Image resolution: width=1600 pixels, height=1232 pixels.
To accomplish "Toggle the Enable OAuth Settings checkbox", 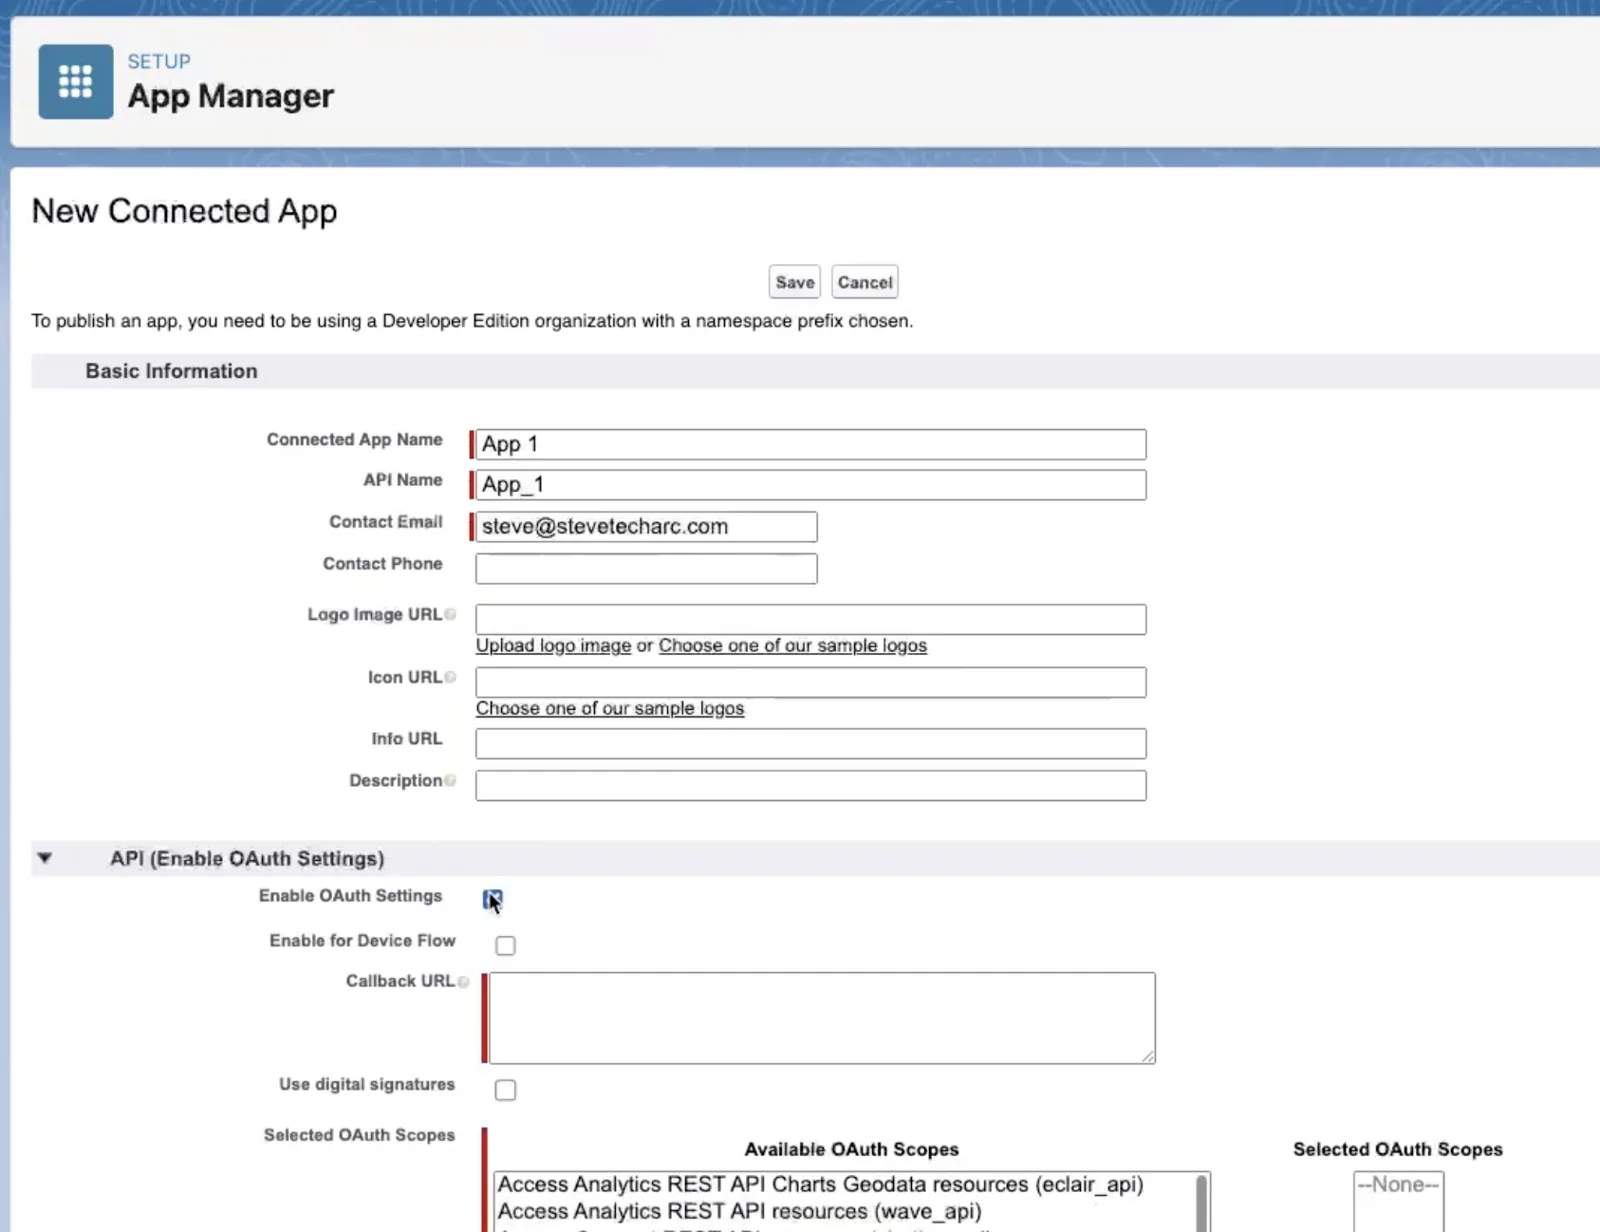I will click(x=493, y=899).
